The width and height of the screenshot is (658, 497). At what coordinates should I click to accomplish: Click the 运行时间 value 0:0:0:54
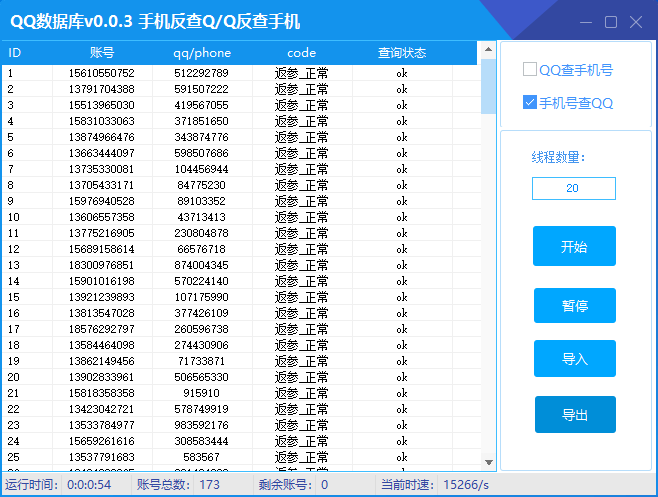tap(89, 485)
